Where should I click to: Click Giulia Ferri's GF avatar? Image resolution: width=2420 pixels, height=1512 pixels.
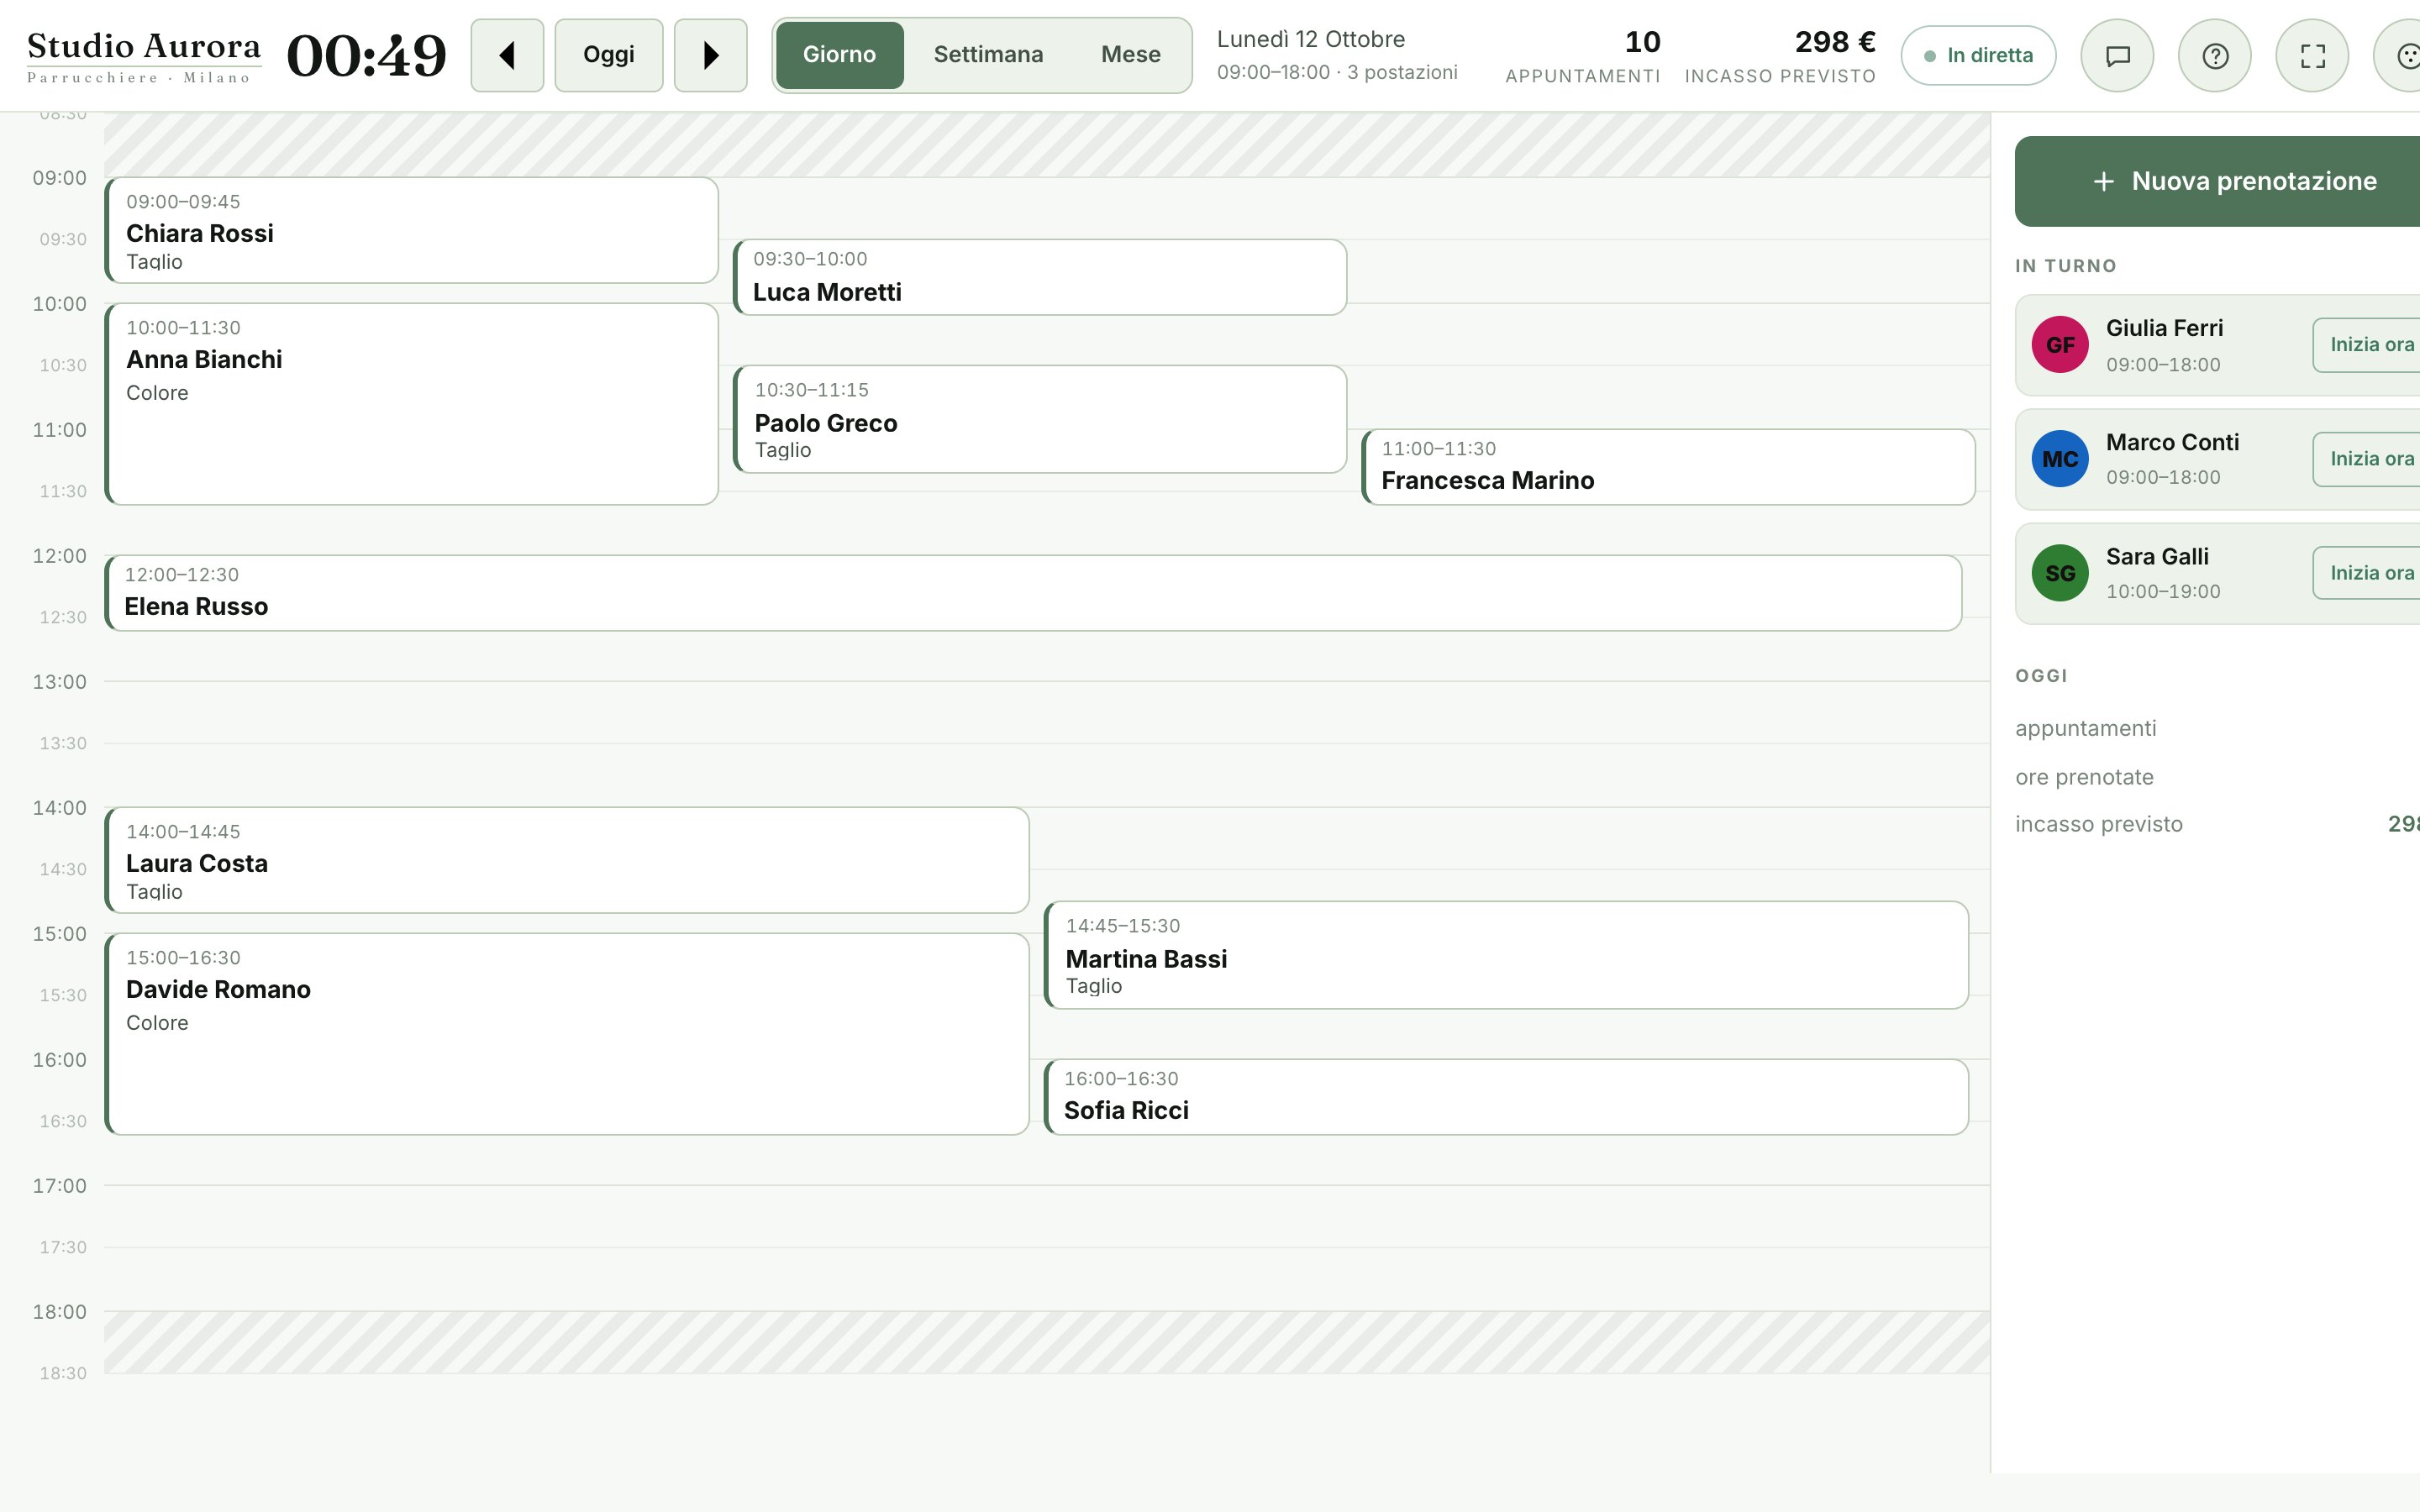(x=2060, y=345)
